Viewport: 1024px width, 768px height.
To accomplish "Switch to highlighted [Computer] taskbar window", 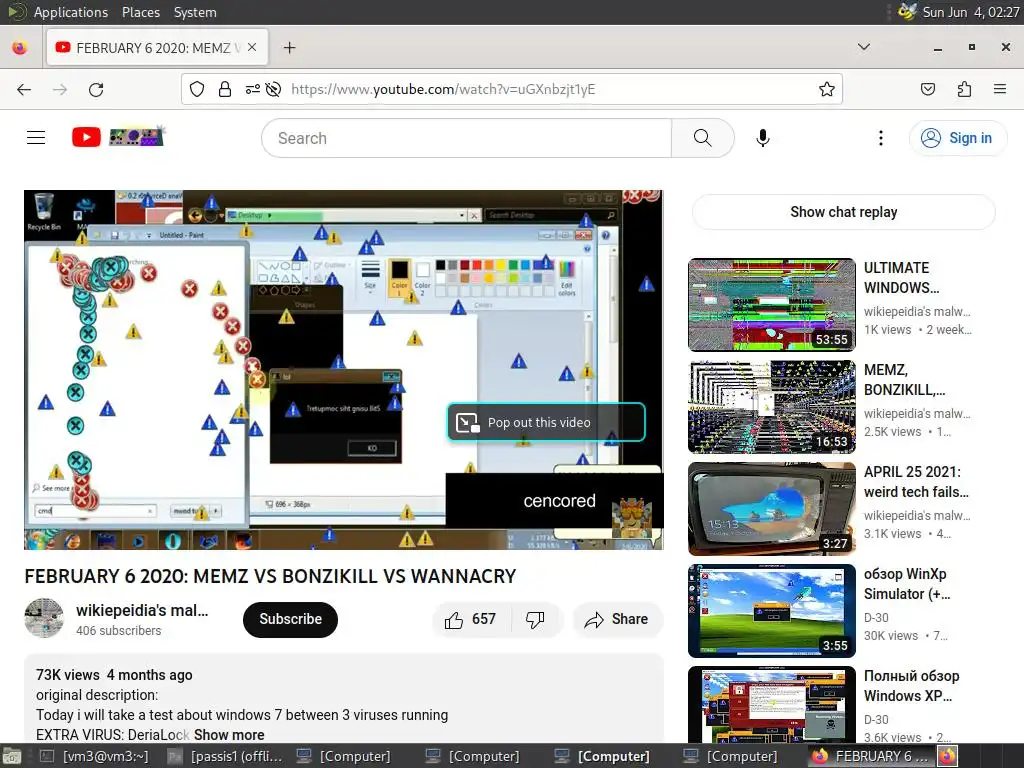I will pos(602,756).
